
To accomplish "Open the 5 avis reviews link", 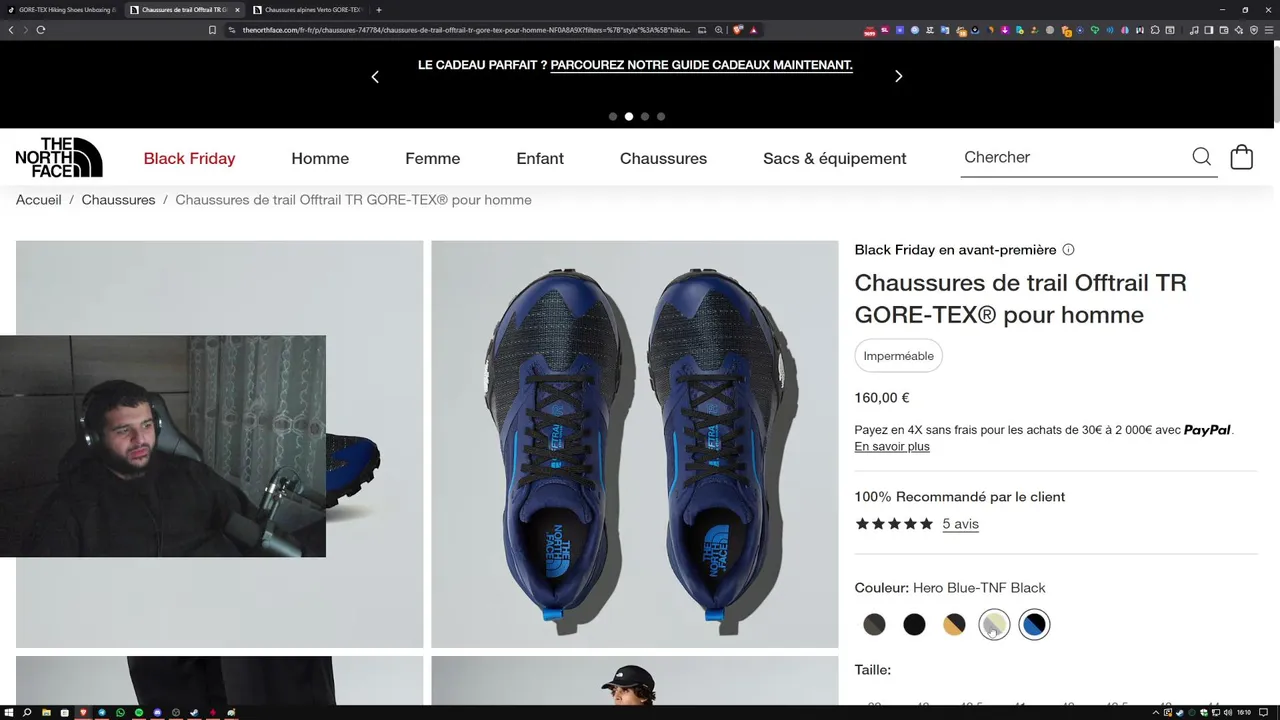I will 960,524.
